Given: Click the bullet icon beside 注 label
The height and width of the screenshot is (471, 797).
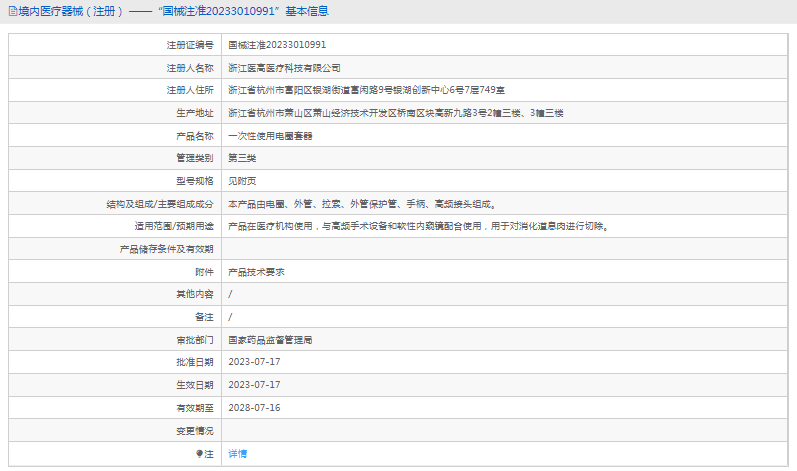Looking at the screenshot, I should pos(199,454).
